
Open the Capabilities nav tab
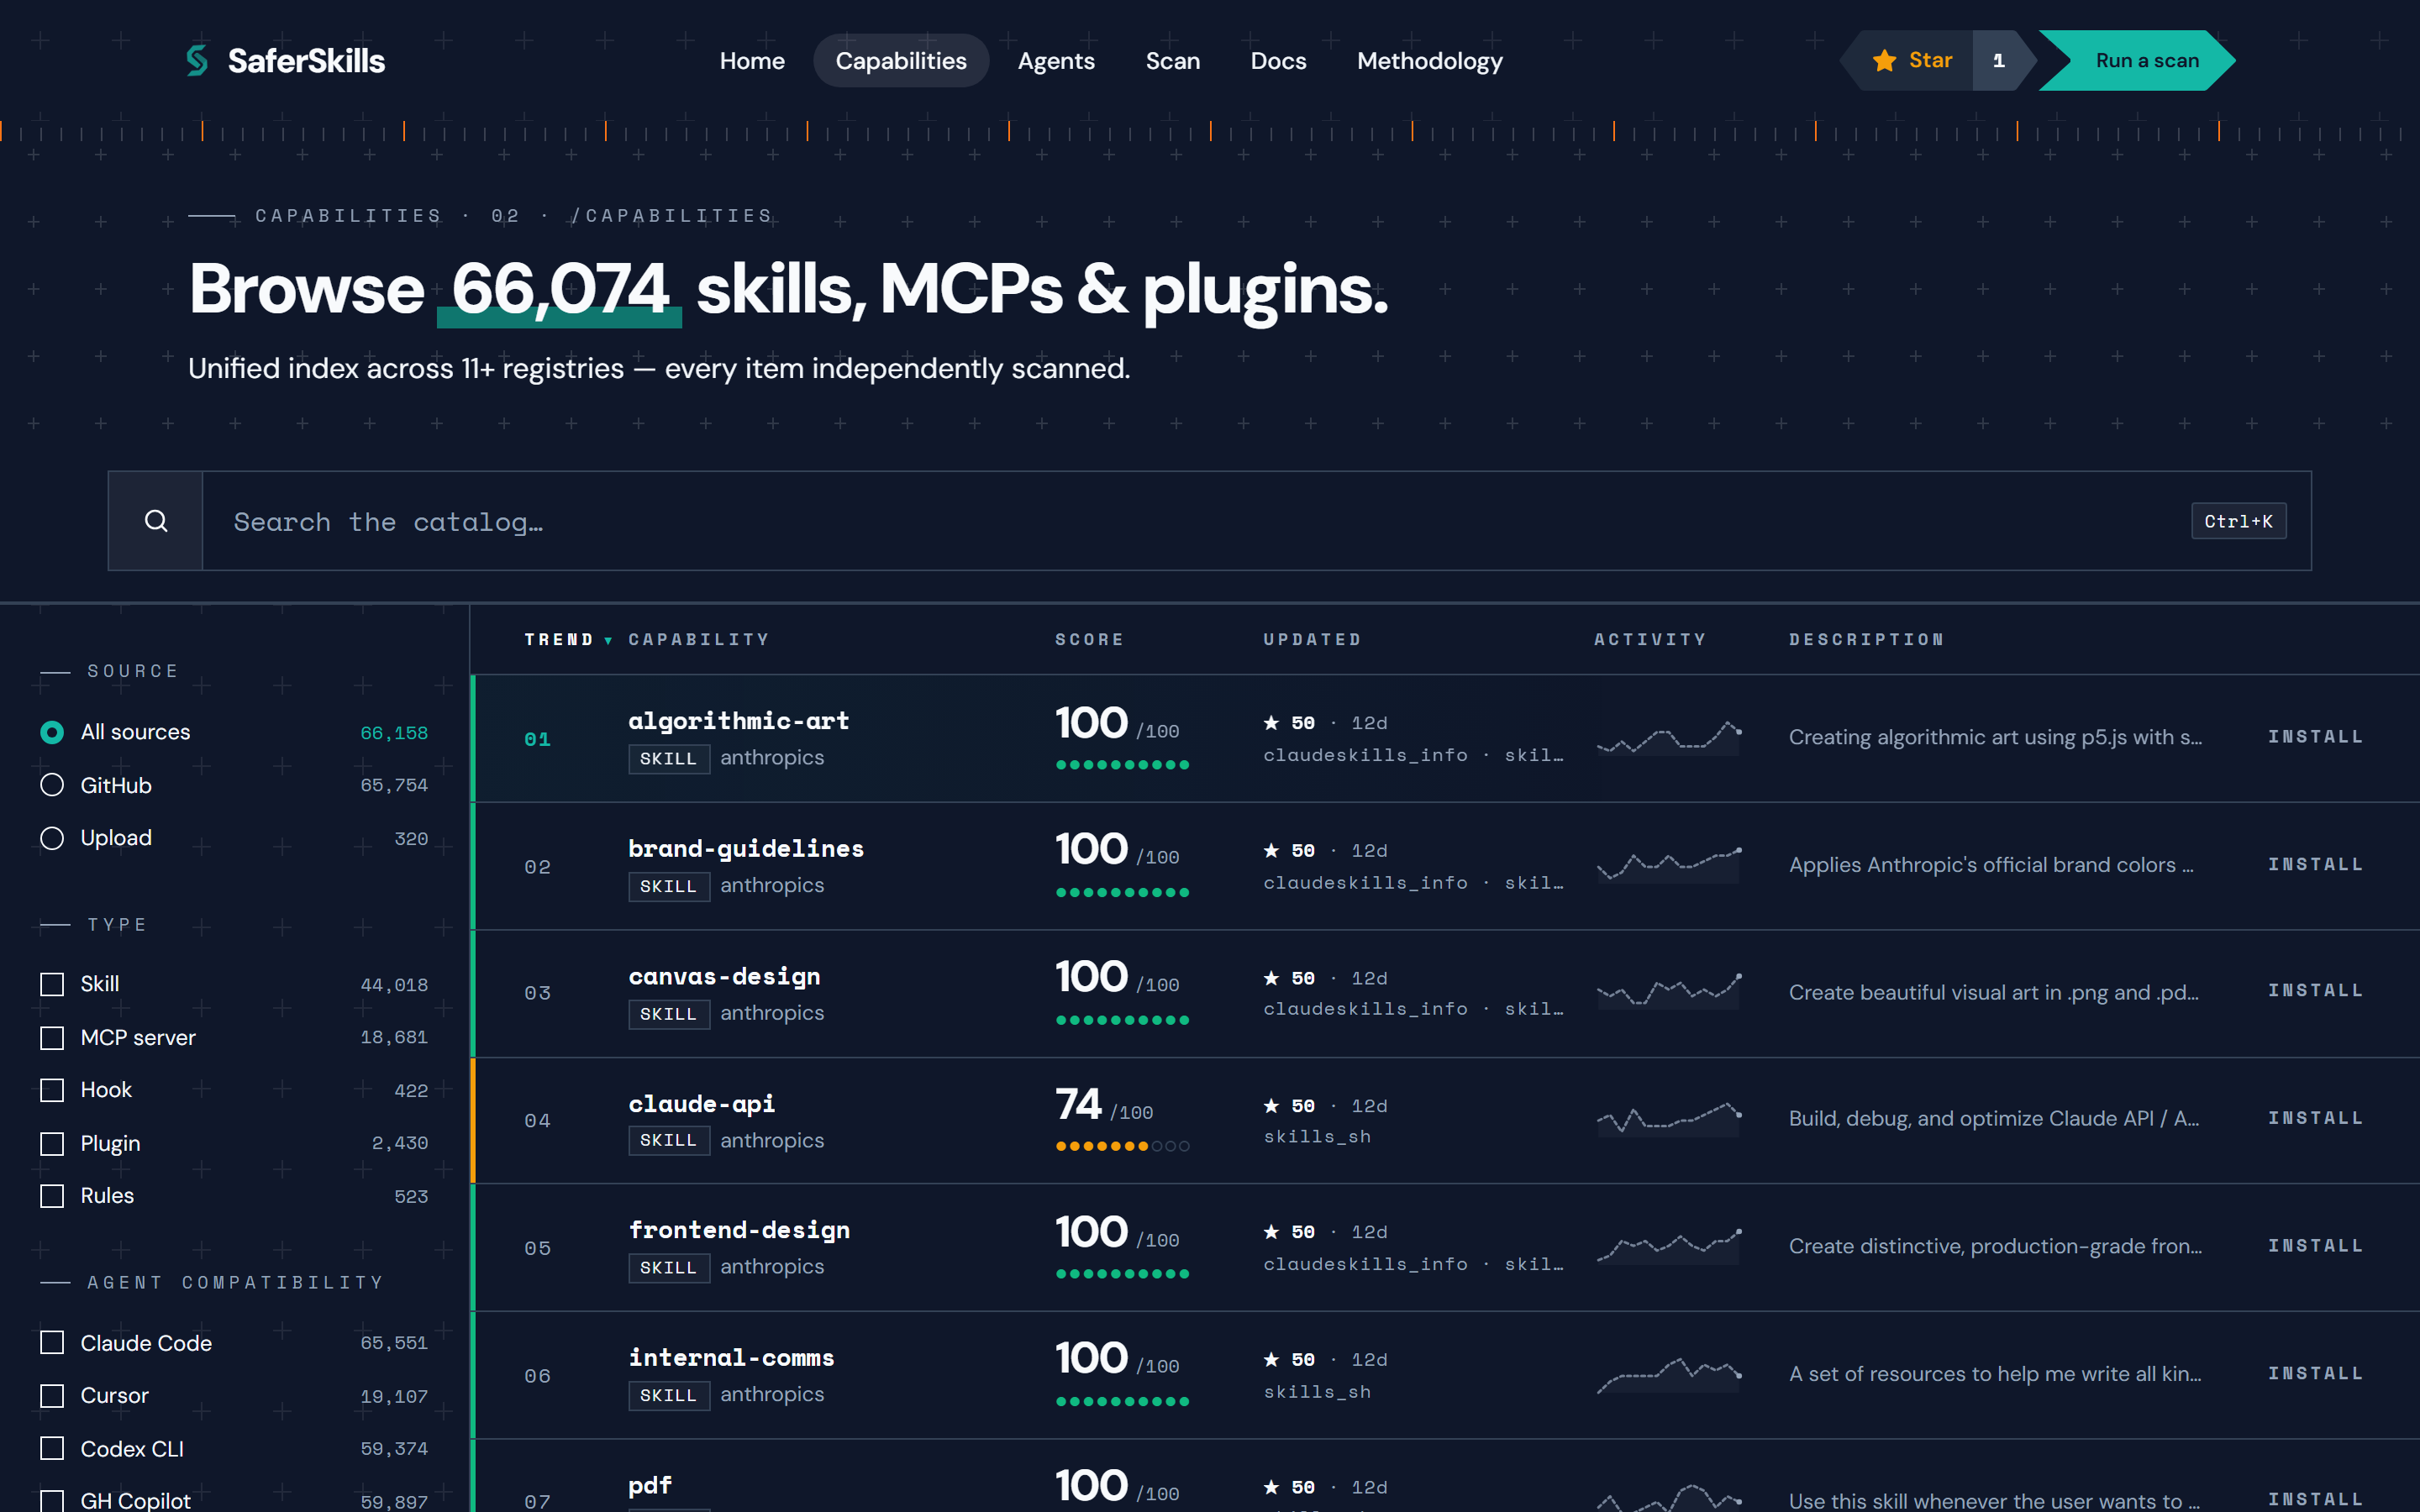click(901, 61)
